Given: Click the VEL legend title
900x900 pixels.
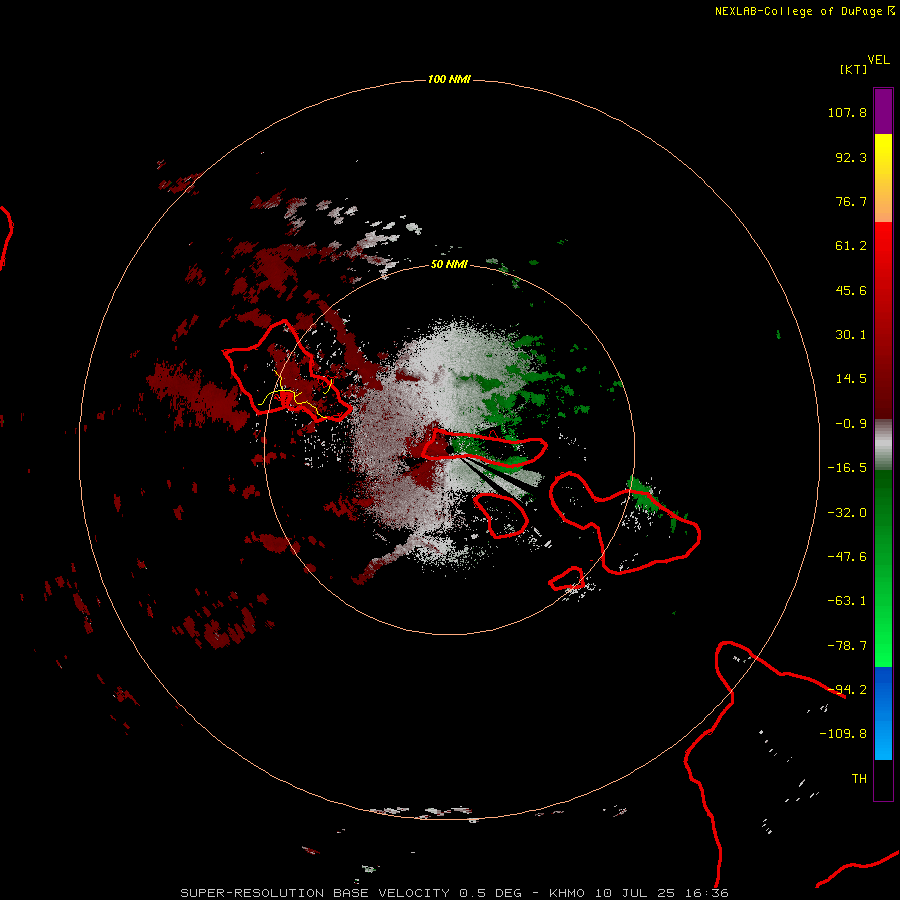Looking at the screenshot, I should tap(878, 60).
